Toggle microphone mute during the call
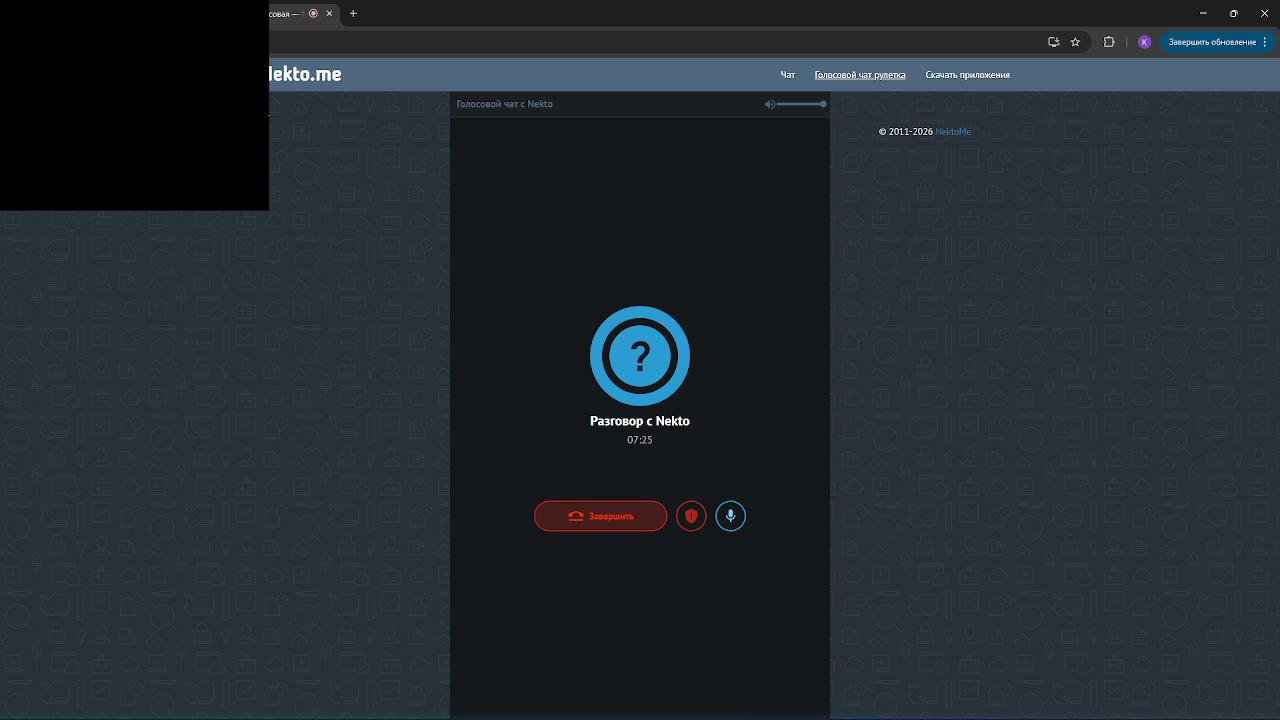Screen dimensions: 1280x720 [730, 516]
